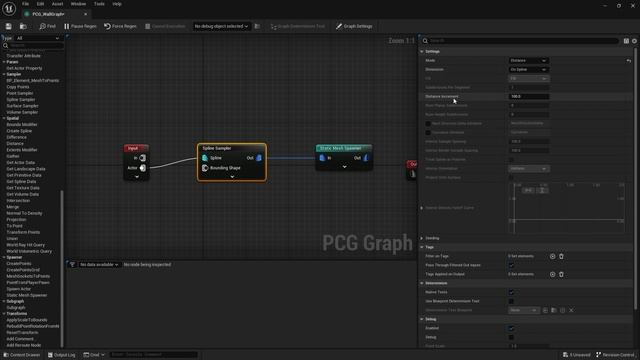Click the Input node's In pin
640x360 pixels.
pyautogui.click(x=142, y=158)
